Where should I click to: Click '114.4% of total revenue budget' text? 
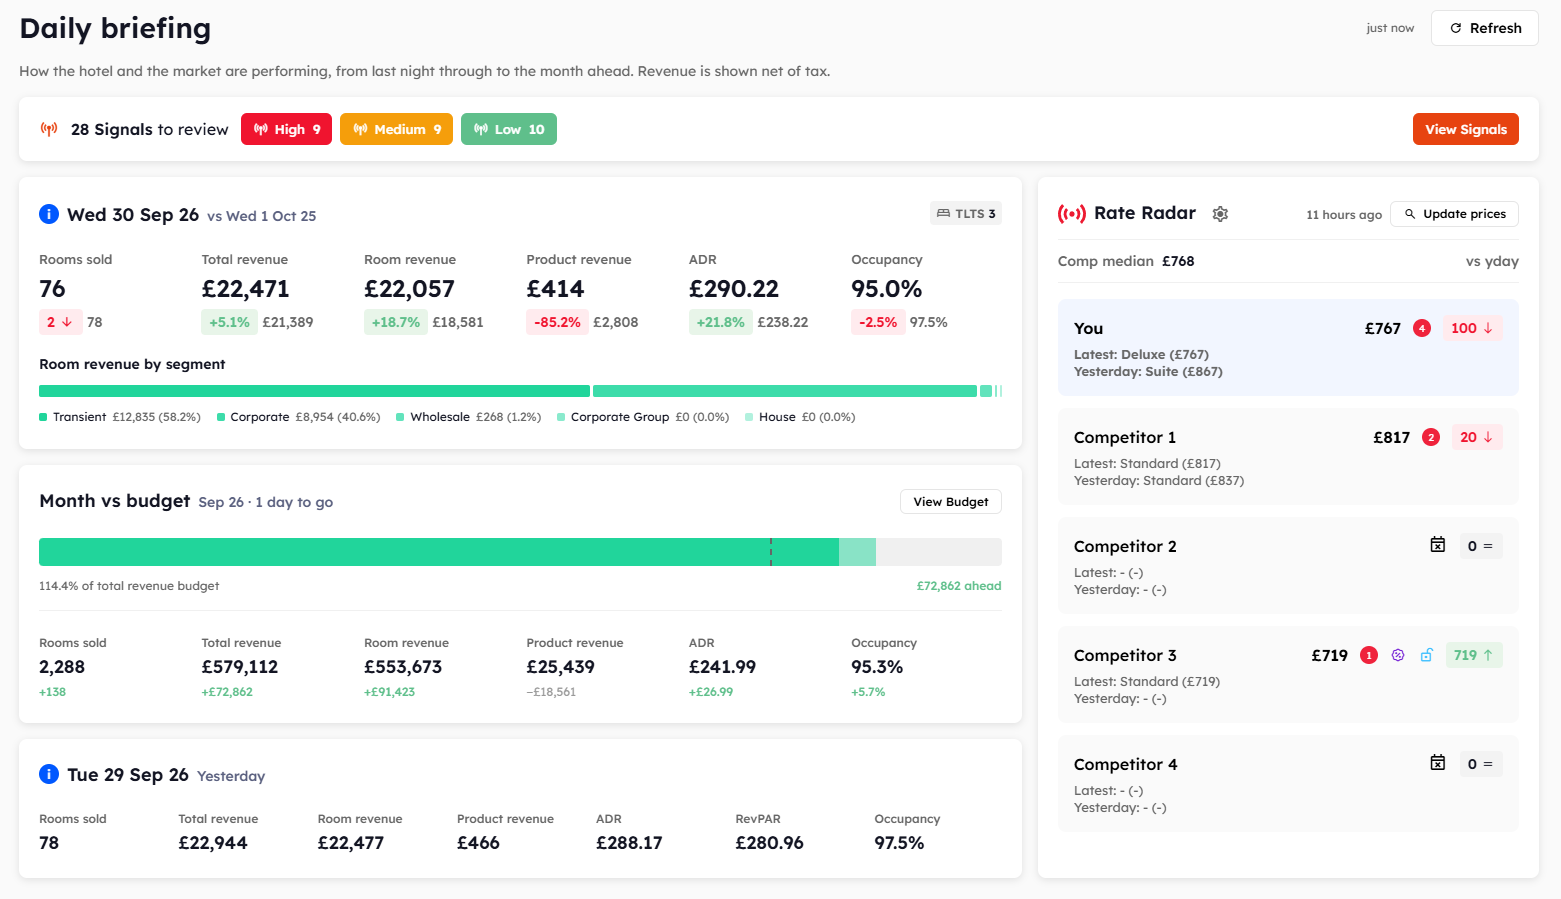tap(129, 586)
